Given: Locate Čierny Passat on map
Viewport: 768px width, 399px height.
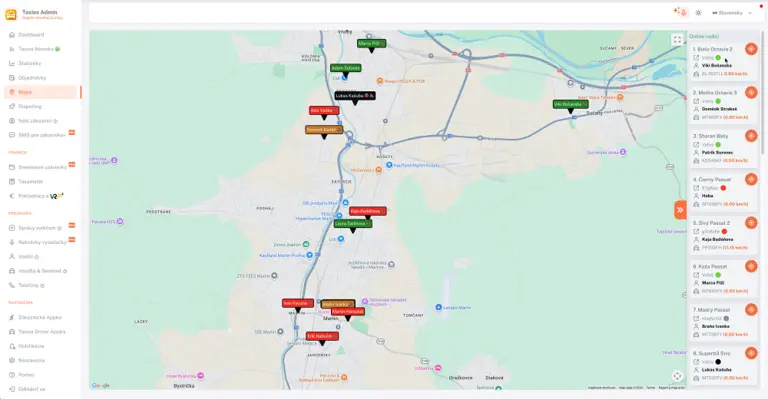Looking at the screenshot, I should point(751,179).
